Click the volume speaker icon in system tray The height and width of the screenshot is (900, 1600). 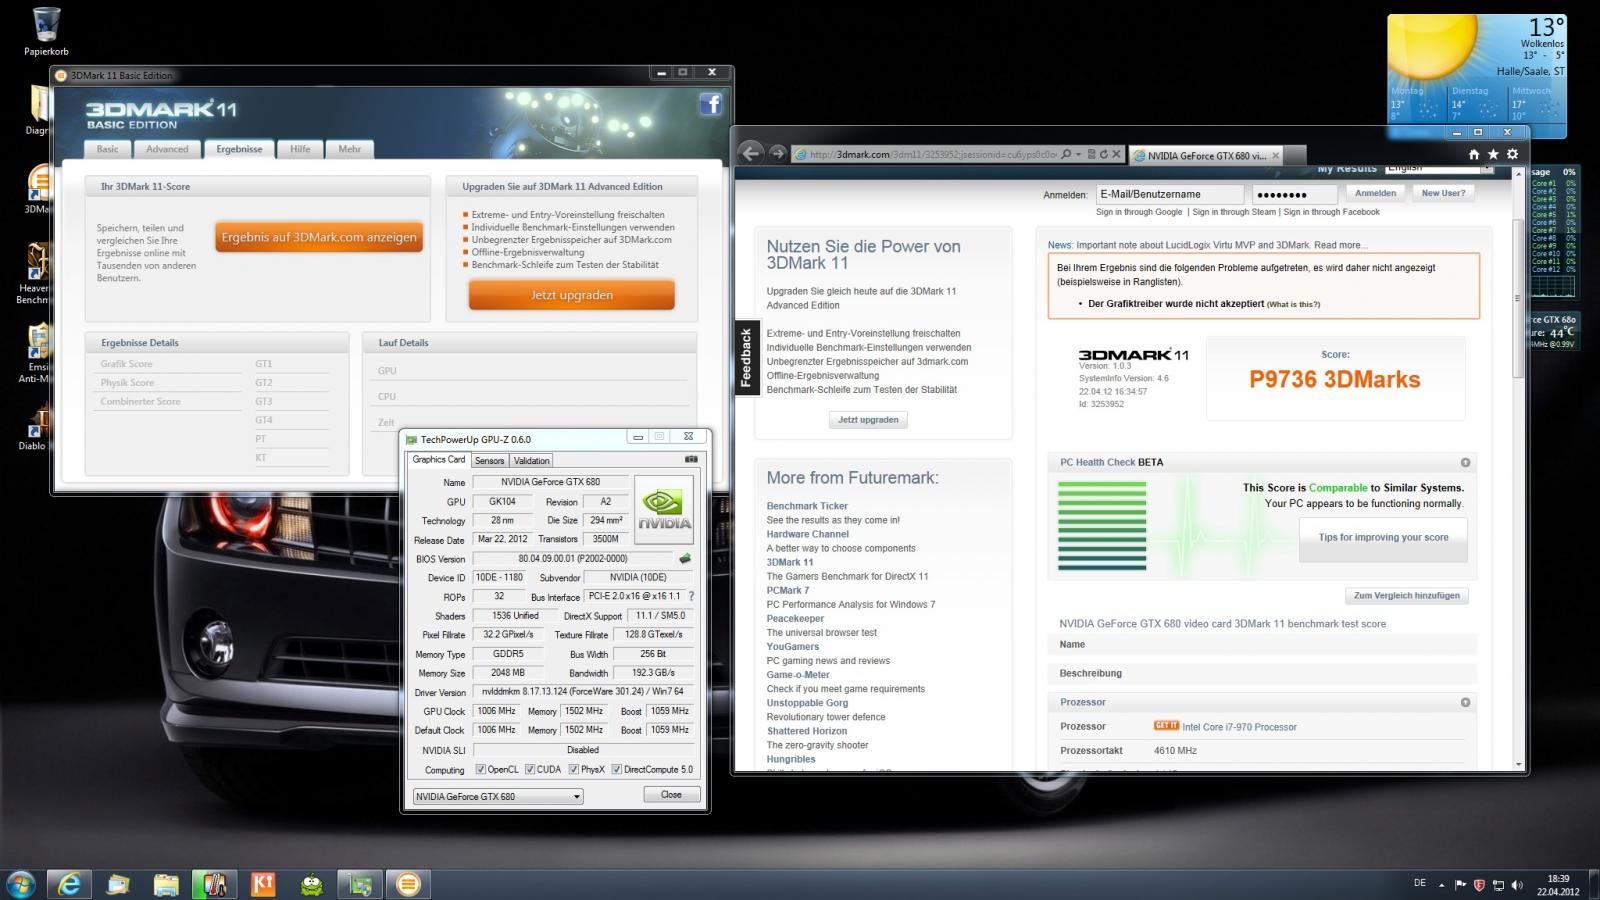pos(1518,885)
